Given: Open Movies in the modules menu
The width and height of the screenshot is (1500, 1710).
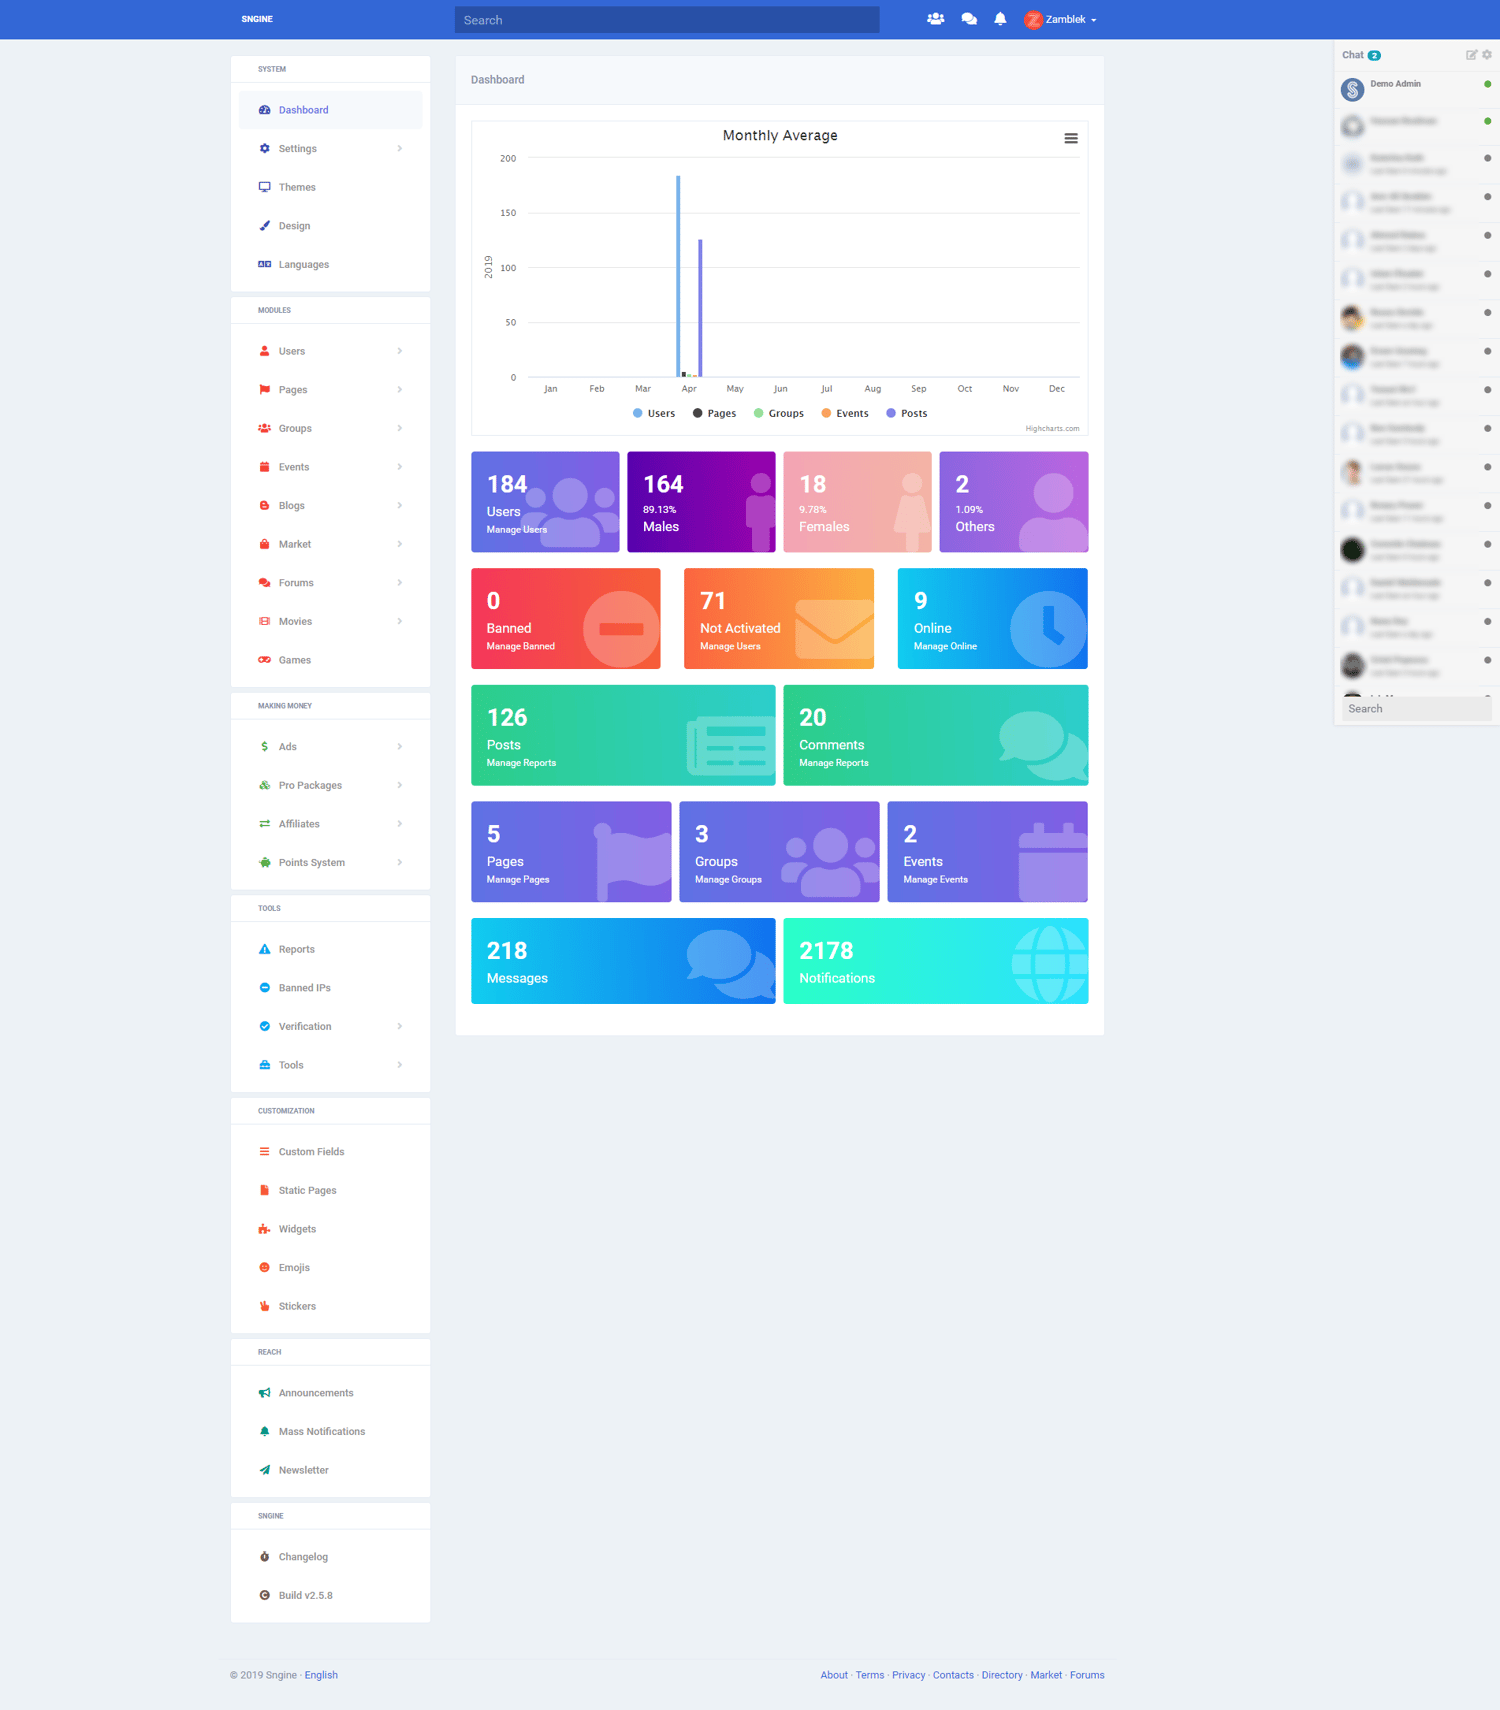Looking at the screenshot, I should pyautogui.click(x=330, y=622).
